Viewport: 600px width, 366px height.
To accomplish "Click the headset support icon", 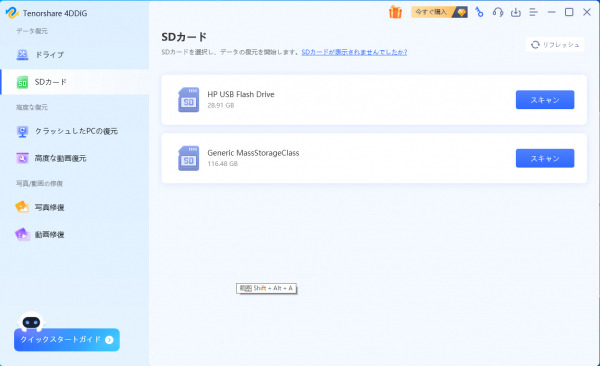I will pos(498,12).
